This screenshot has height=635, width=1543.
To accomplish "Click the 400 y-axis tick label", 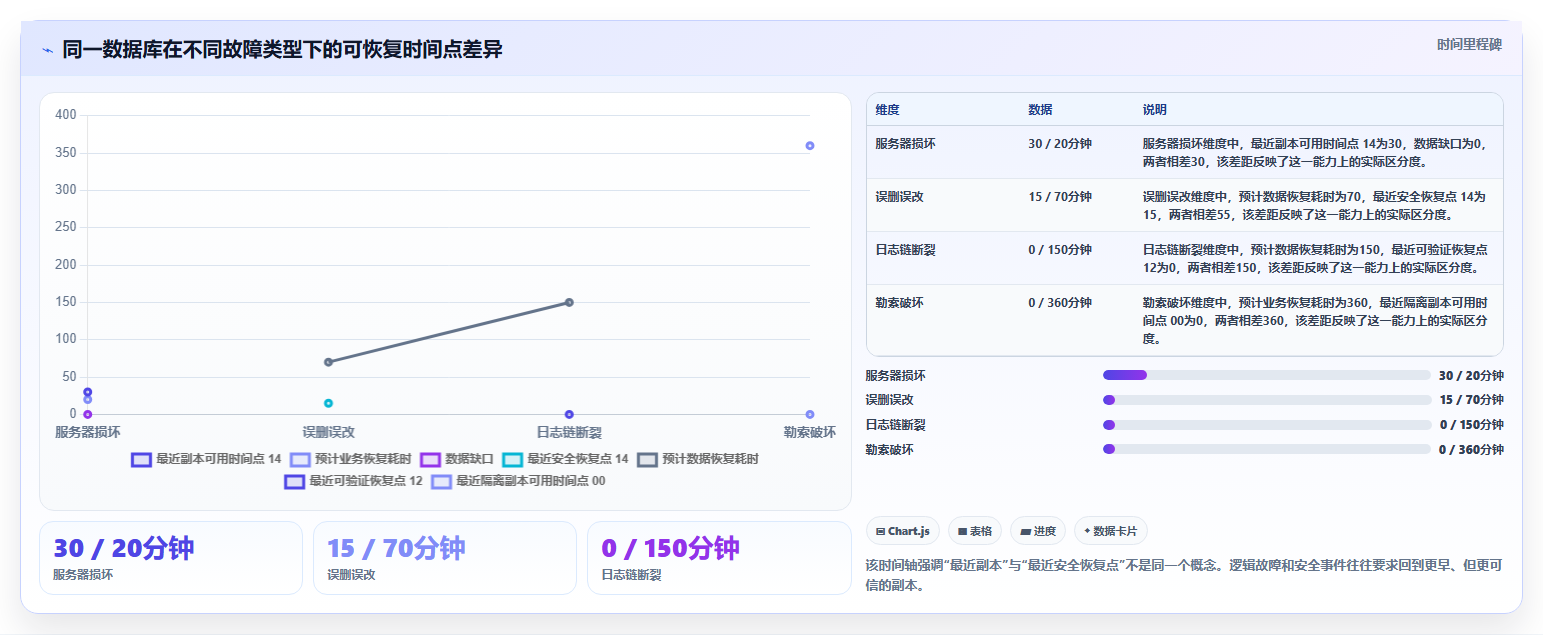I will pyautogui.click(x=66, y=115).
